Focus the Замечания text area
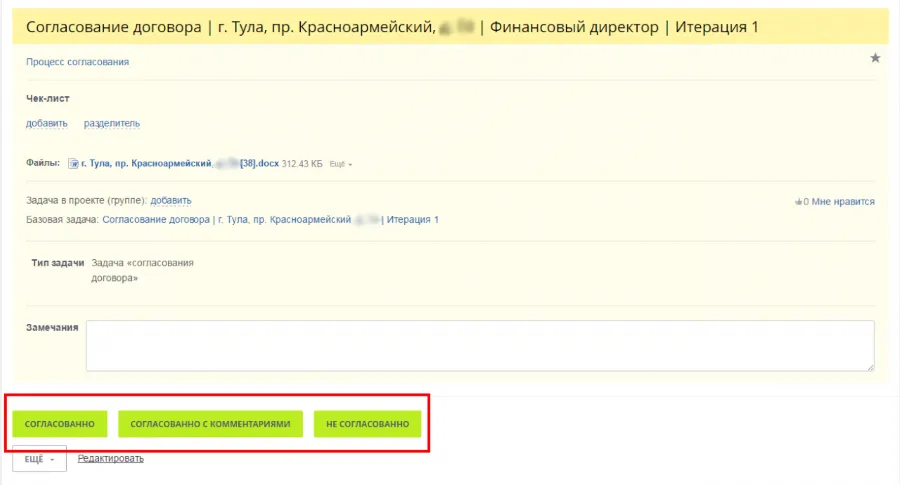This screenshot has width=900, height=485. click(480, 346)
